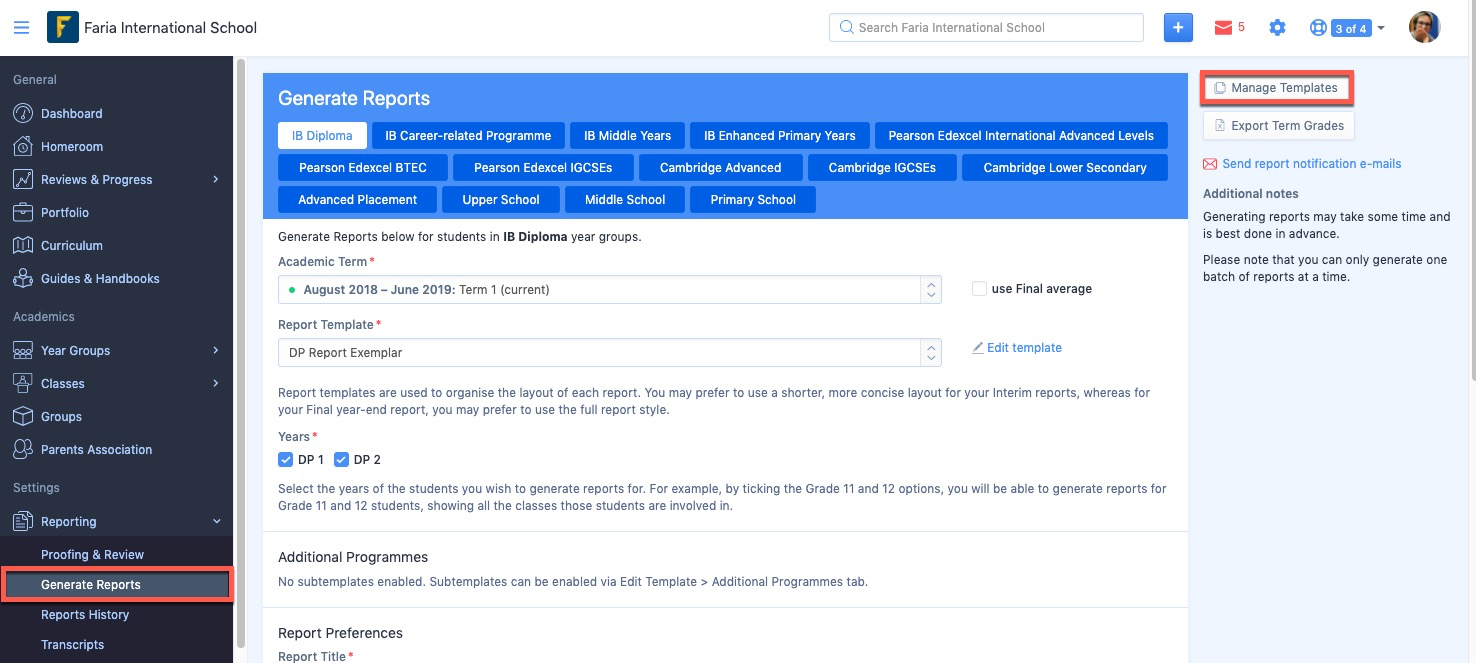Expand the Classes submenu chevron
Viewport: 1476px width, 663px height.
coord(216,383)
